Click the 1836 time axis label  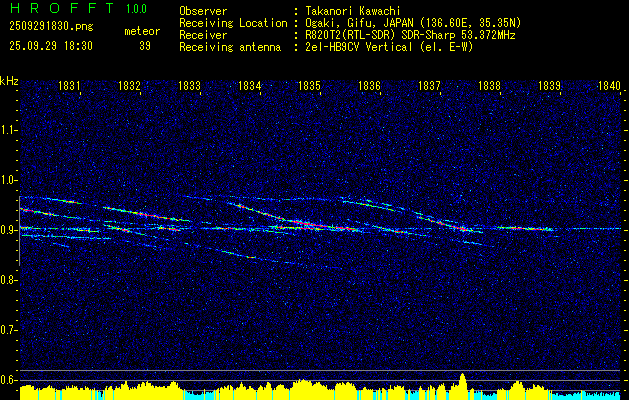(369, 86)
